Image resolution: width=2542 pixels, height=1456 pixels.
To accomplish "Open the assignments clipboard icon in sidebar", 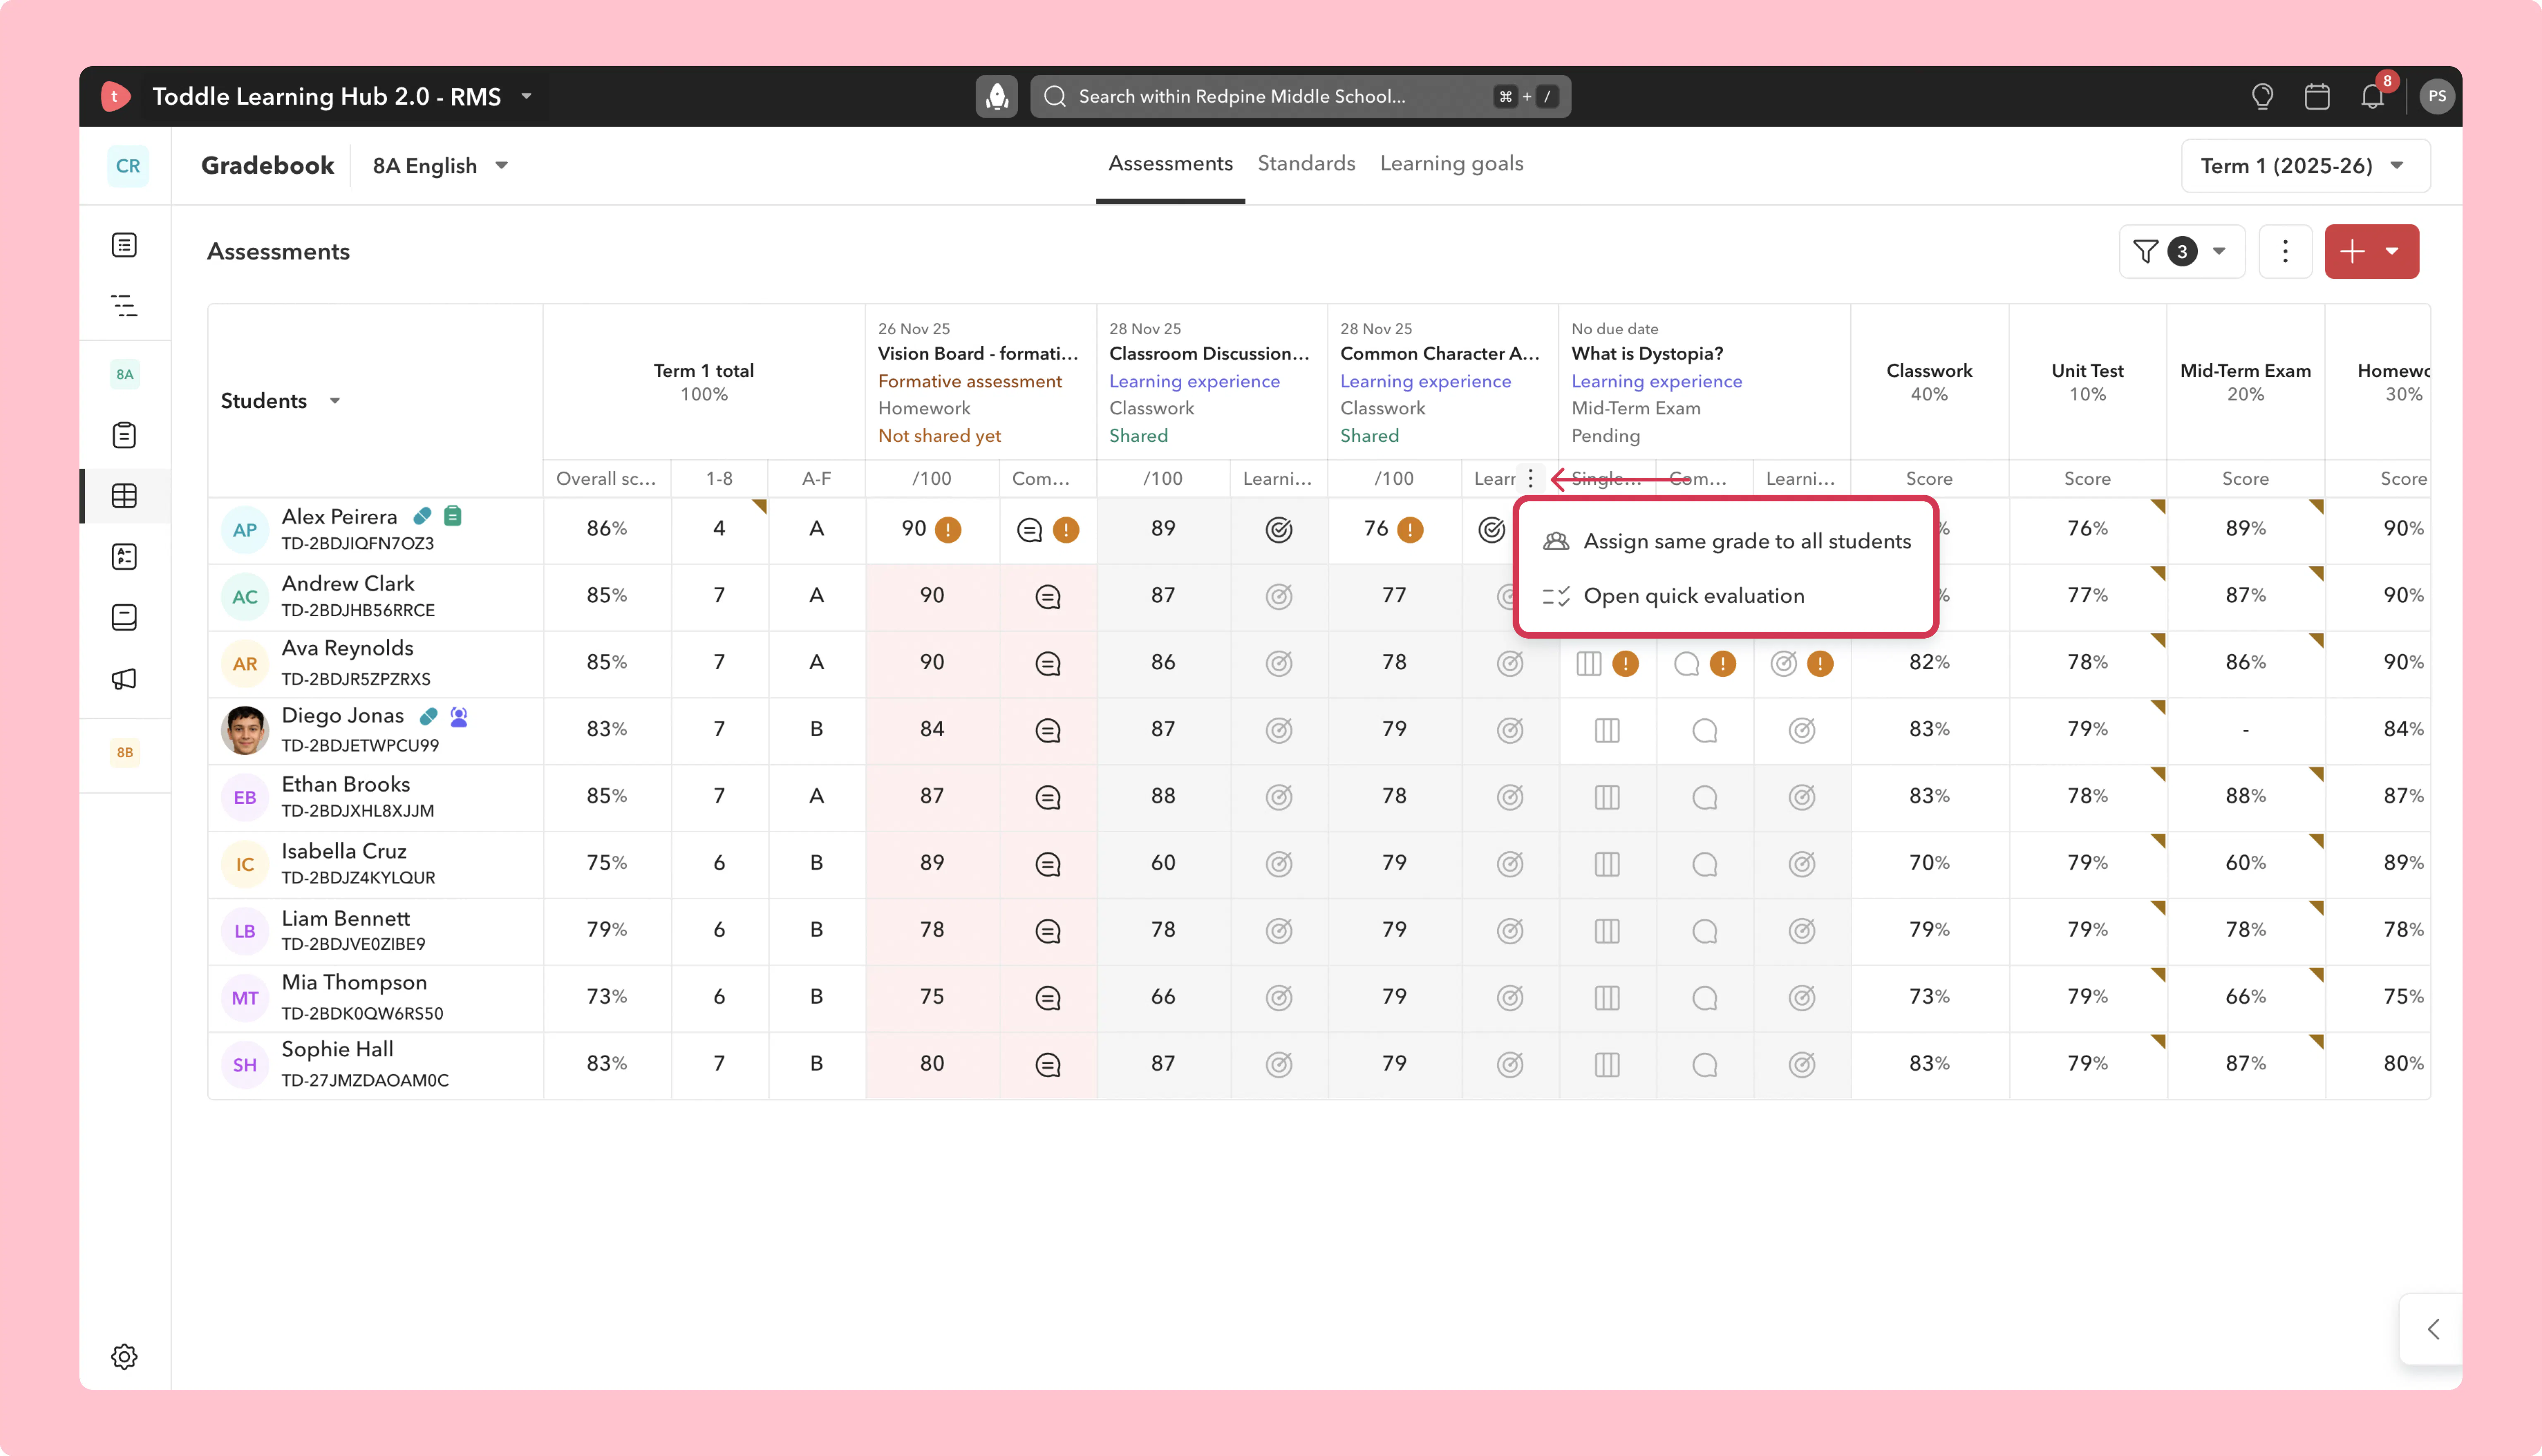I will click(124, 435).
